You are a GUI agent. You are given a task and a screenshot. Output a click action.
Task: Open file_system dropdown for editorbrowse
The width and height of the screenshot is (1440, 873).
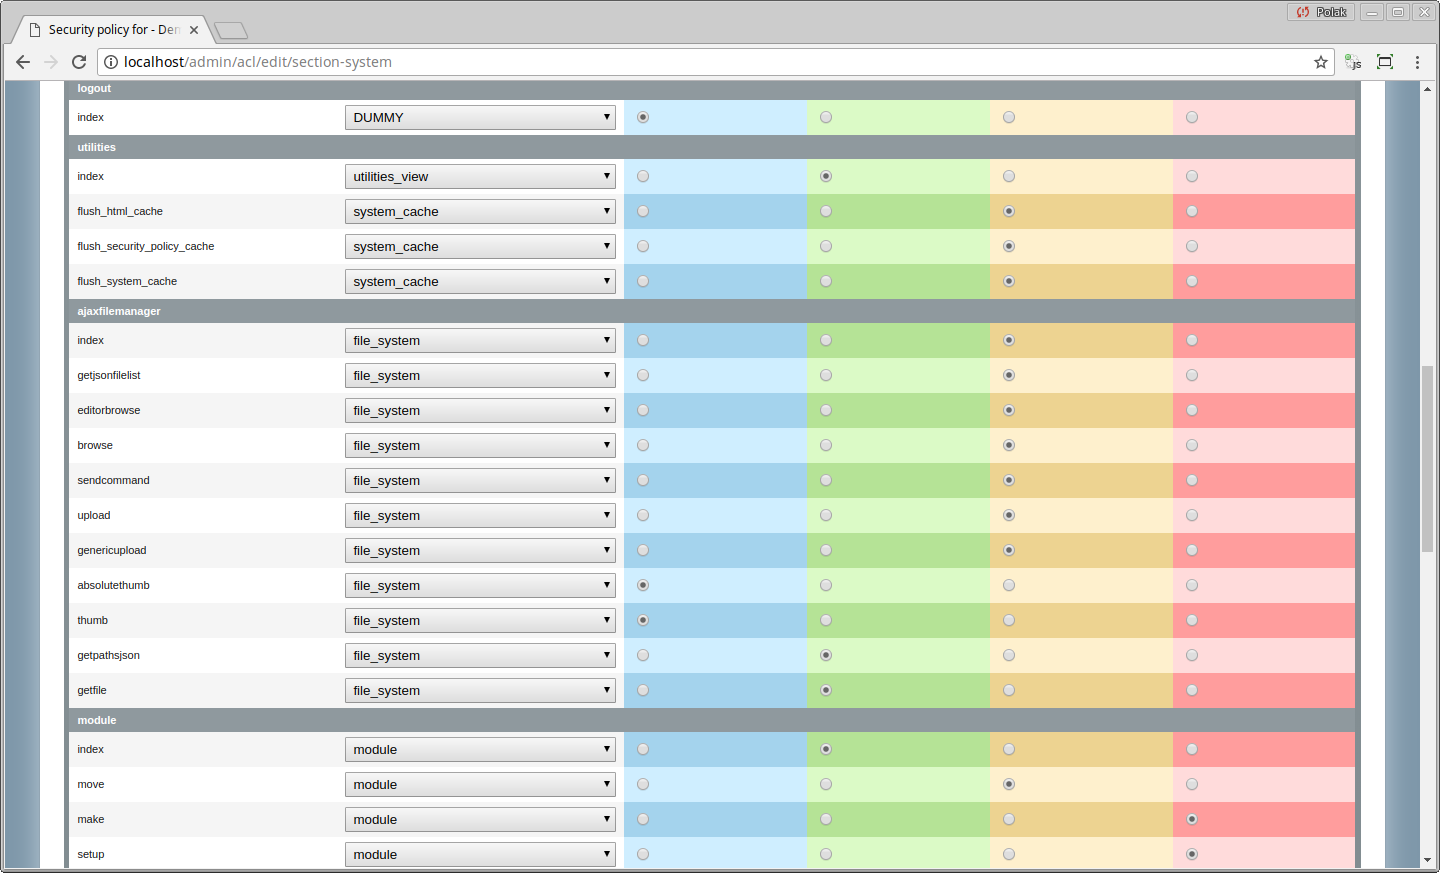[480, 410]
